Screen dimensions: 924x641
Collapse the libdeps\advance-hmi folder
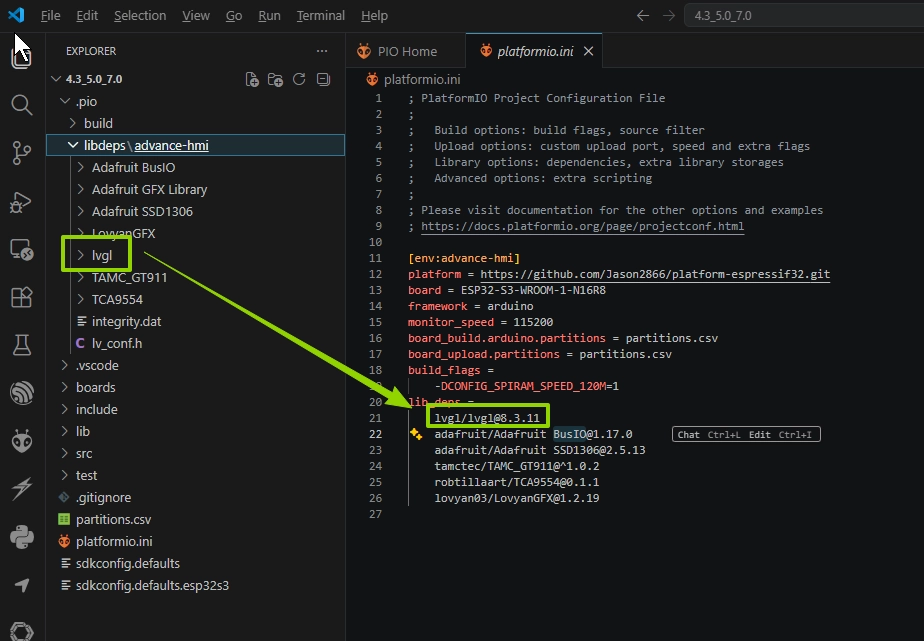(195, 146)
